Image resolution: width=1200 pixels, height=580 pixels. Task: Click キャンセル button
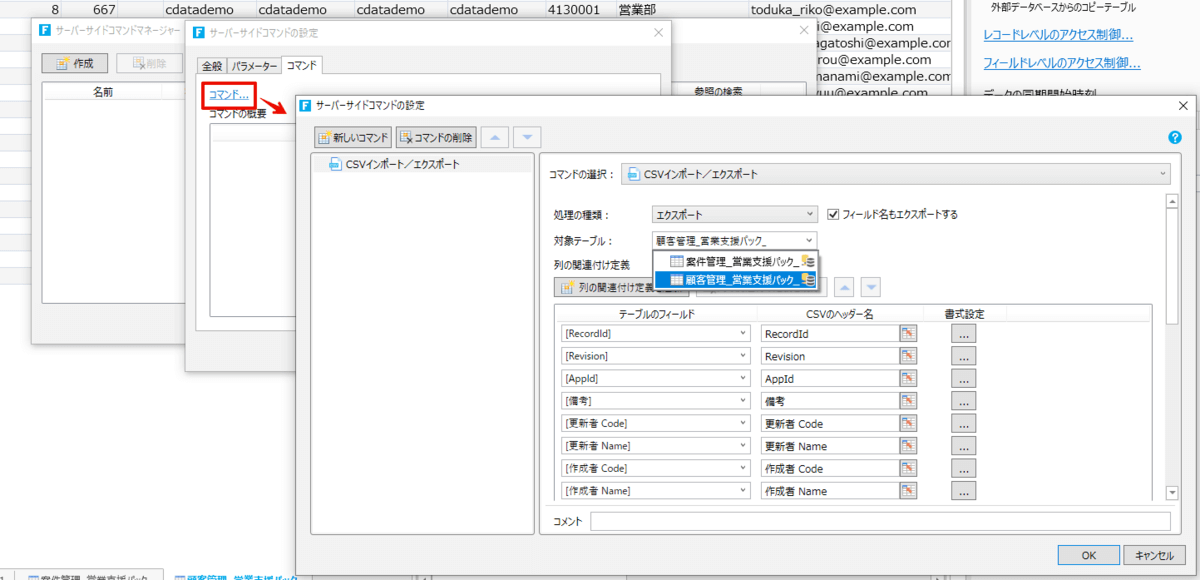pos(1154,555)
